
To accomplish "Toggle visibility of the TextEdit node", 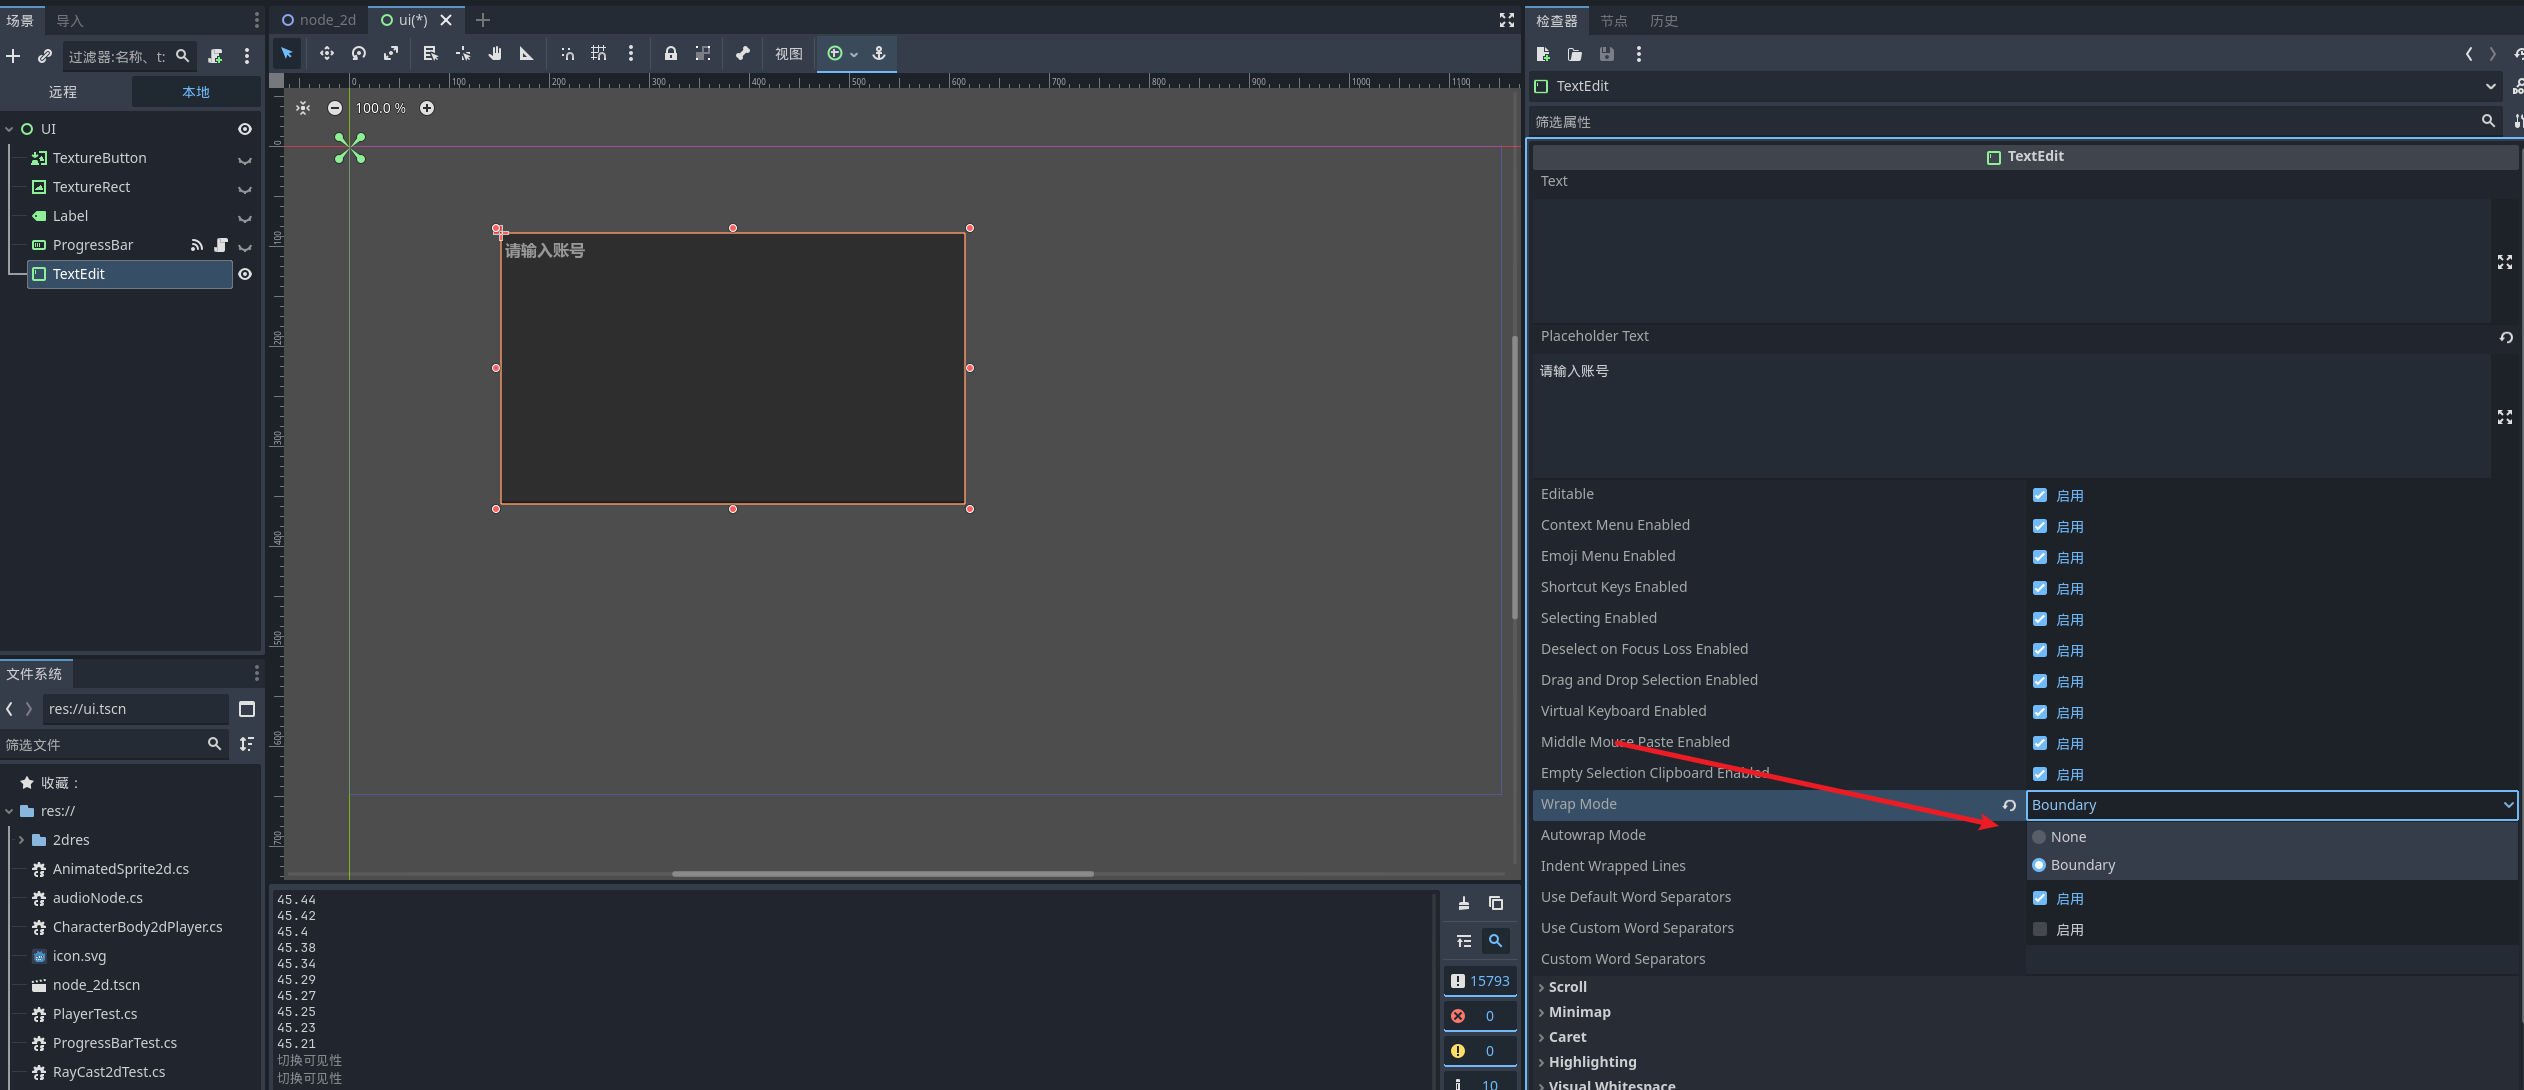I will coord(245,274).
